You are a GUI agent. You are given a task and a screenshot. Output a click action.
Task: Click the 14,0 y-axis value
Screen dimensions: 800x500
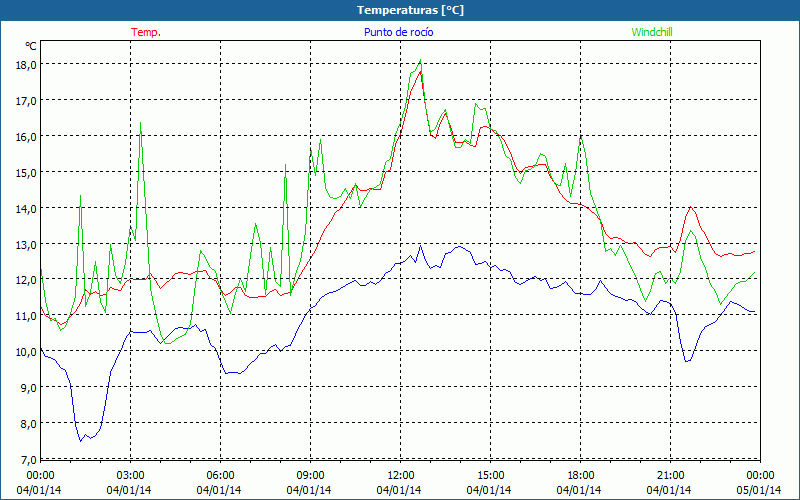pyautogui.click(x=26, y=208)
